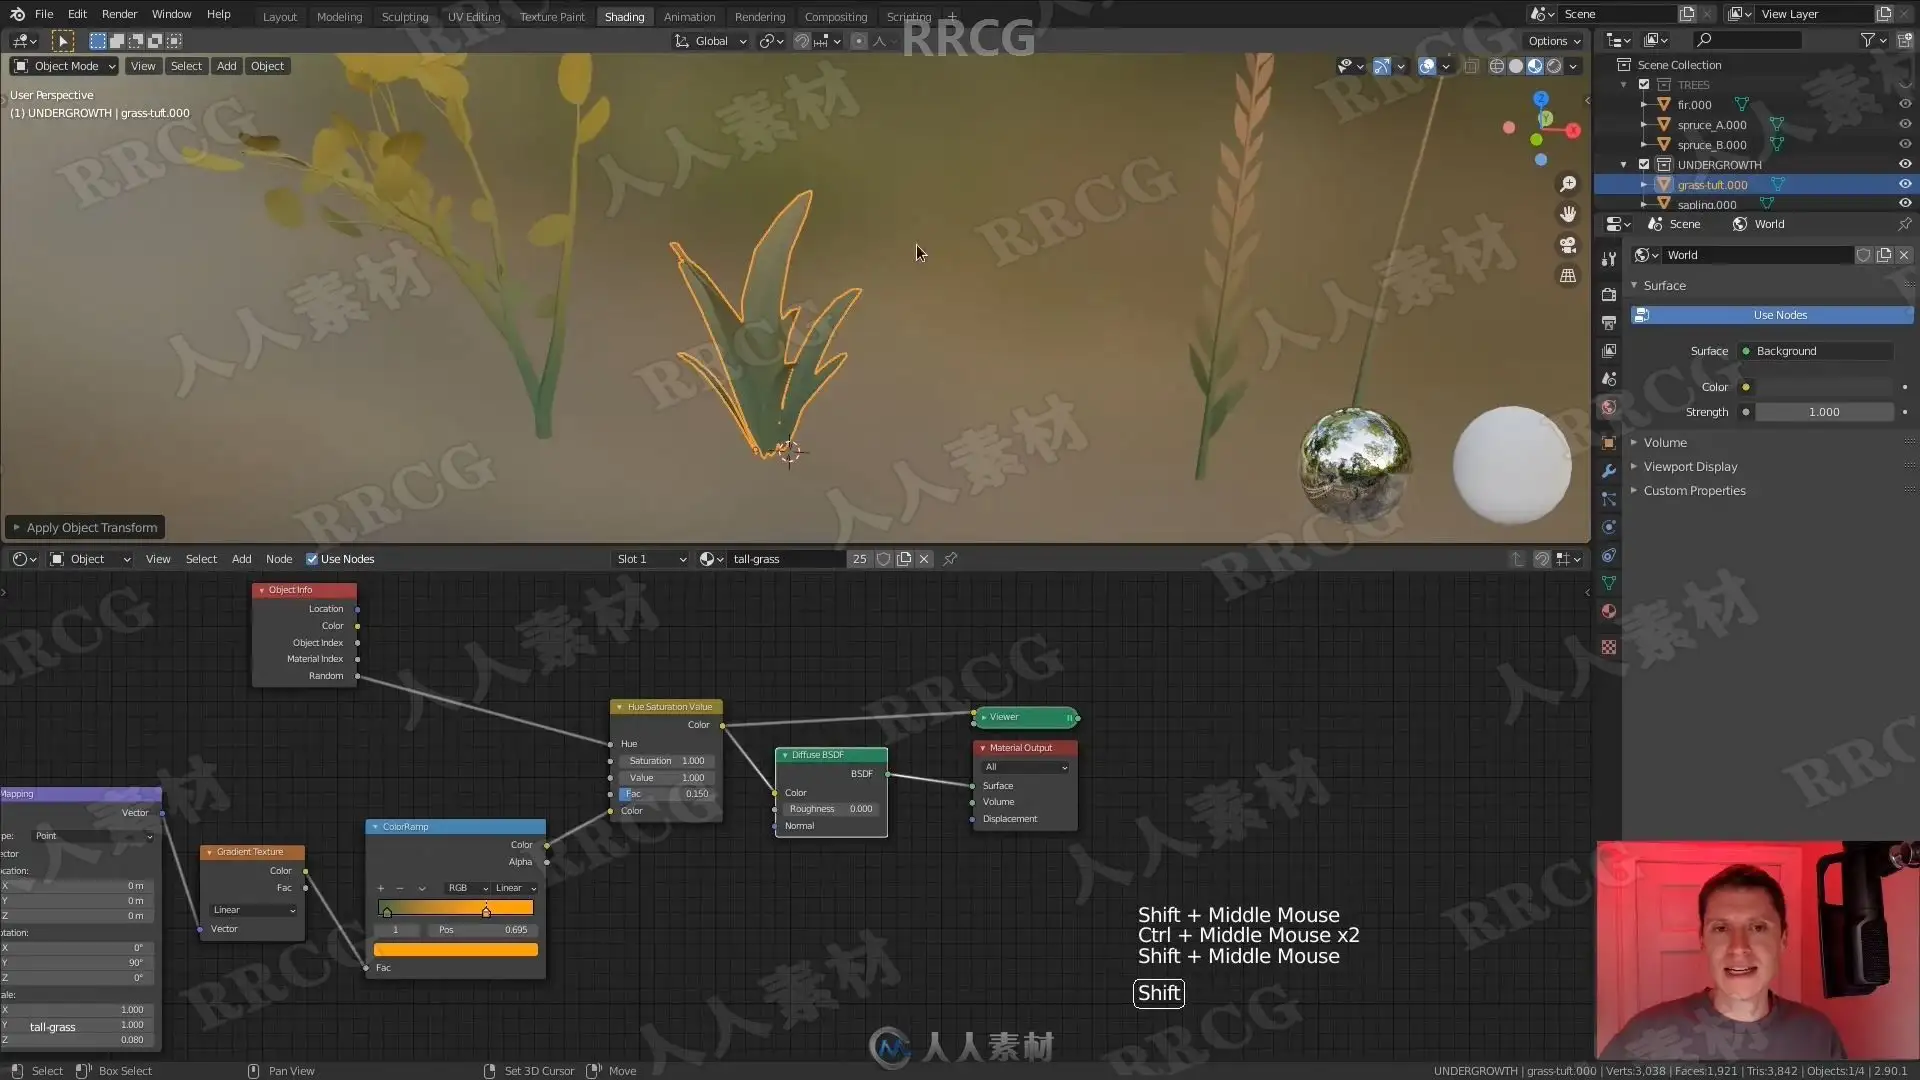The width and height of the screenshot is (1920, 1080).
Task: Pin the tall-grass material node tree
Action: coord(950,559)
